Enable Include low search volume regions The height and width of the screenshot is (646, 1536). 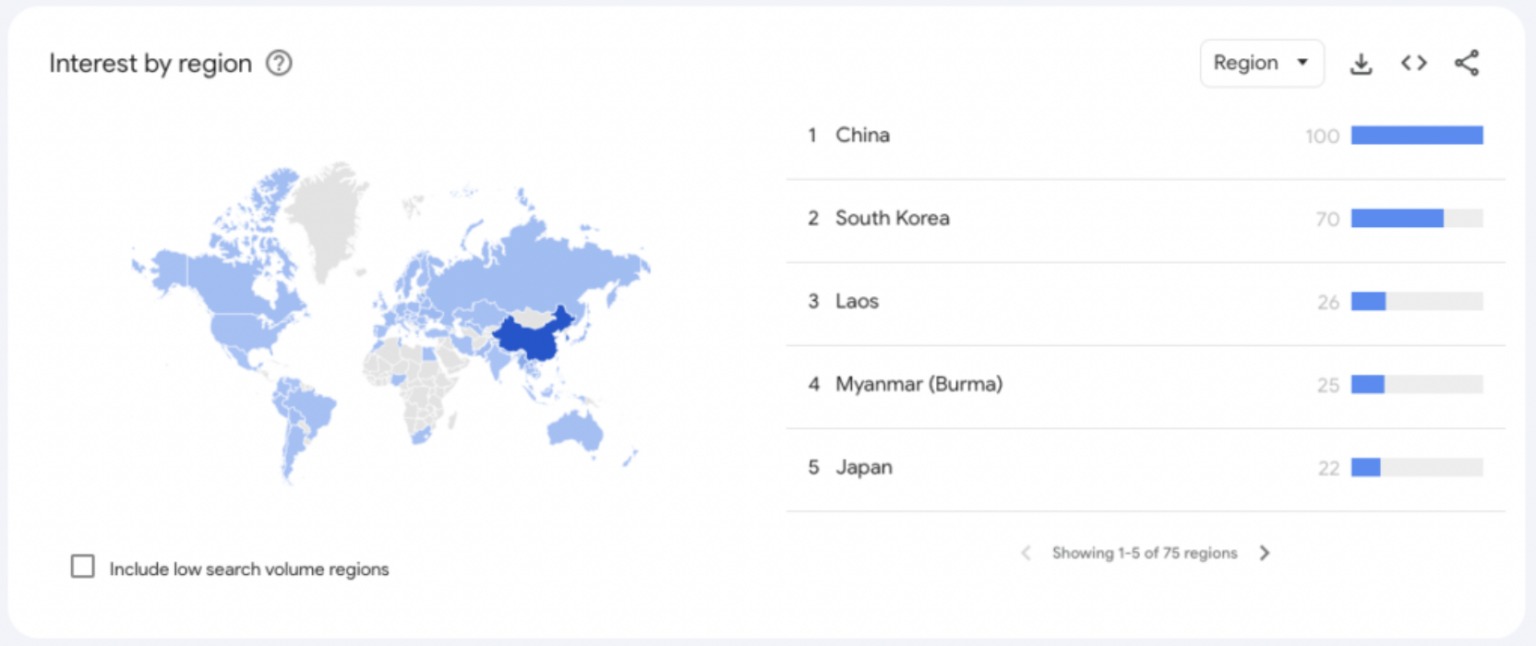(82, 567)
